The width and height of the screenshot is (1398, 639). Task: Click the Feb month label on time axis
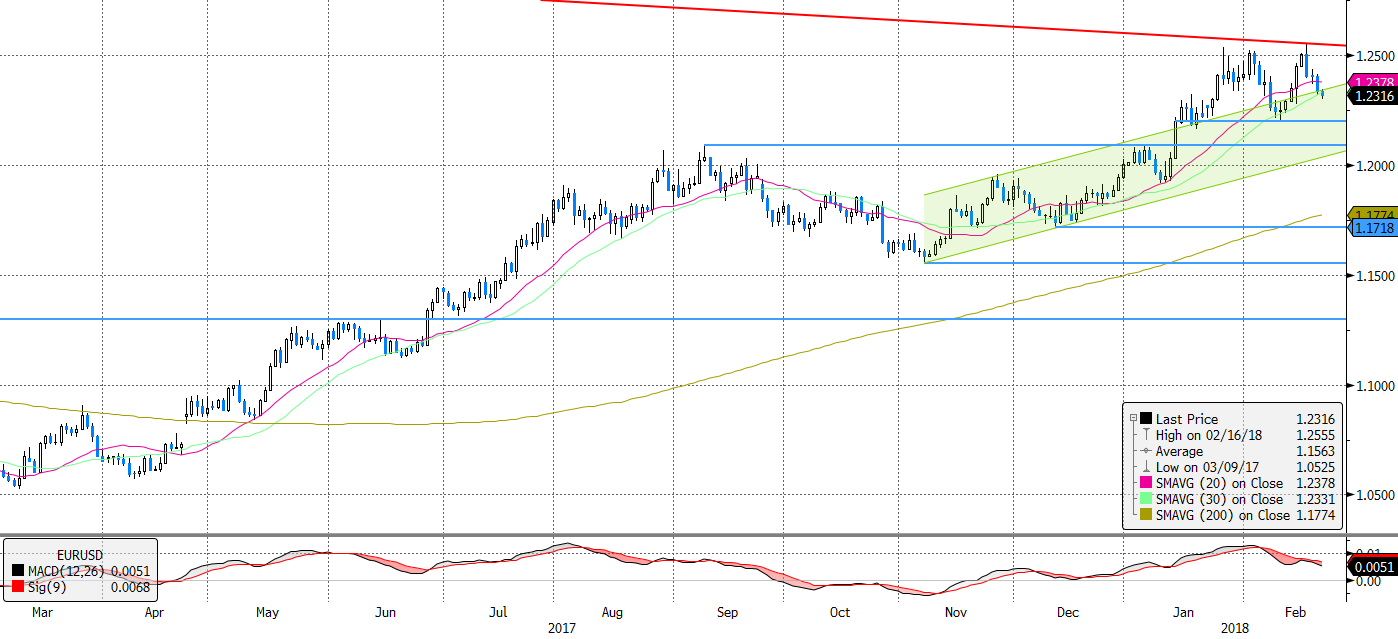(x=1296, y=610)
